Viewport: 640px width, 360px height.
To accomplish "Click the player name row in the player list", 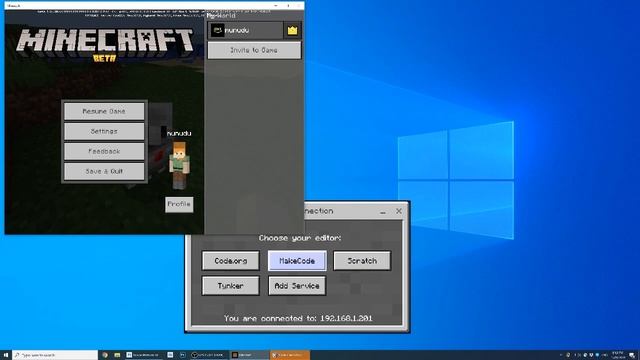I will point(246,30).
